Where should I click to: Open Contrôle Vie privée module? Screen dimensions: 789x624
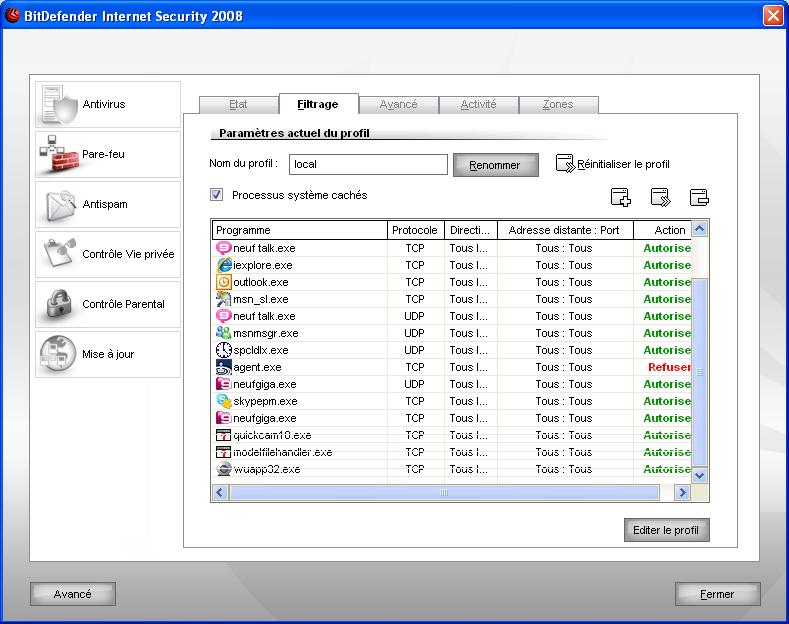coord(108,254)
